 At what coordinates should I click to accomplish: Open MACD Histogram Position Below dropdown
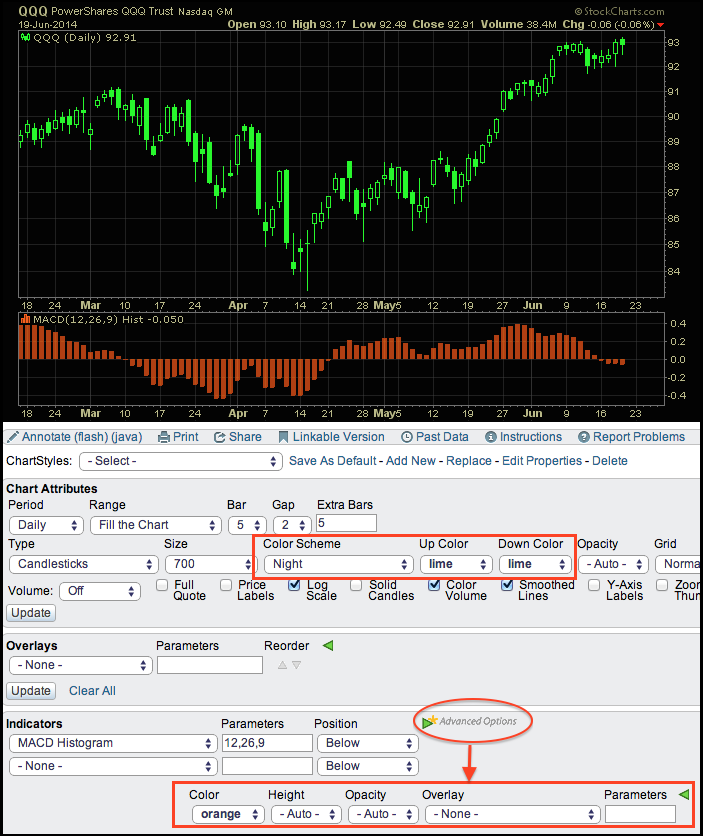click(368, 743)
